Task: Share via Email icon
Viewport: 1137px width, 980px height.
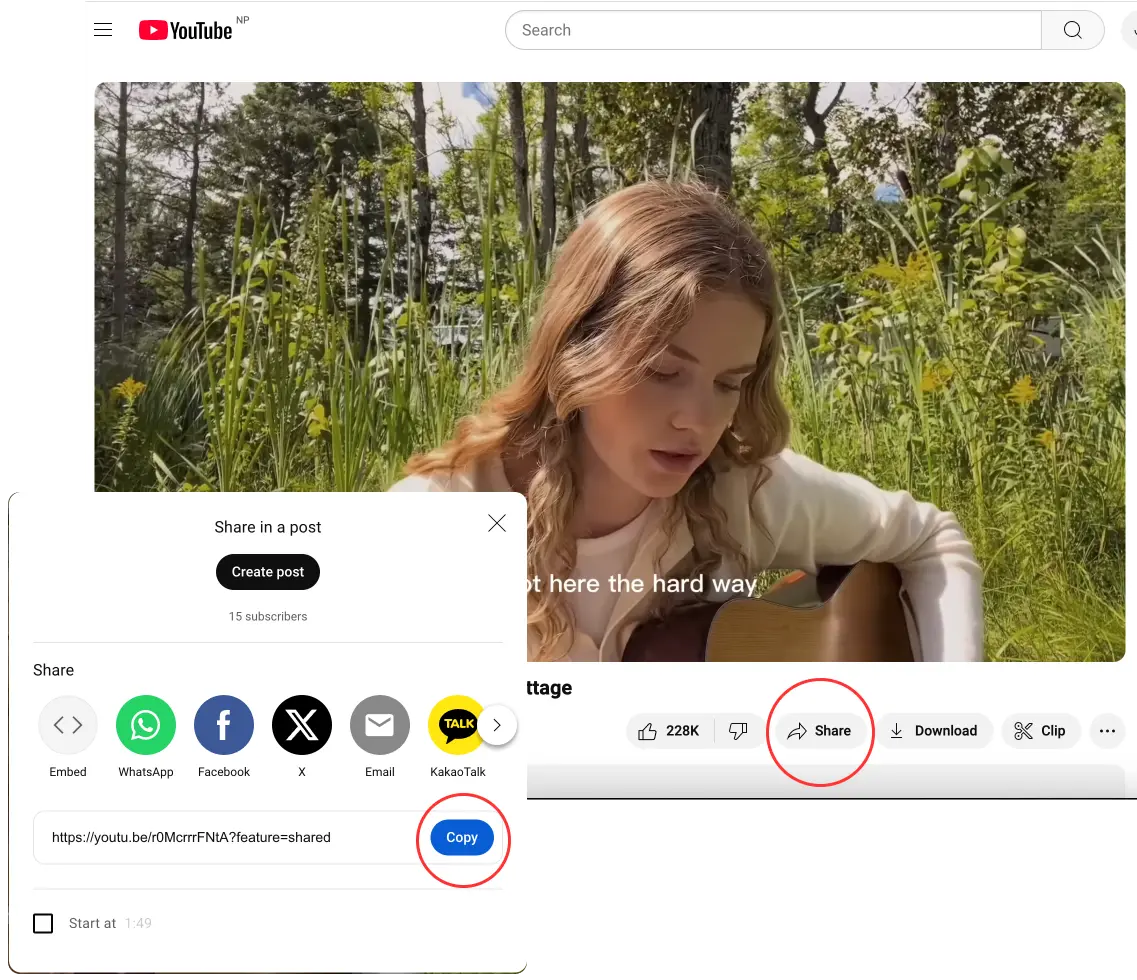Action: [380, 725]
